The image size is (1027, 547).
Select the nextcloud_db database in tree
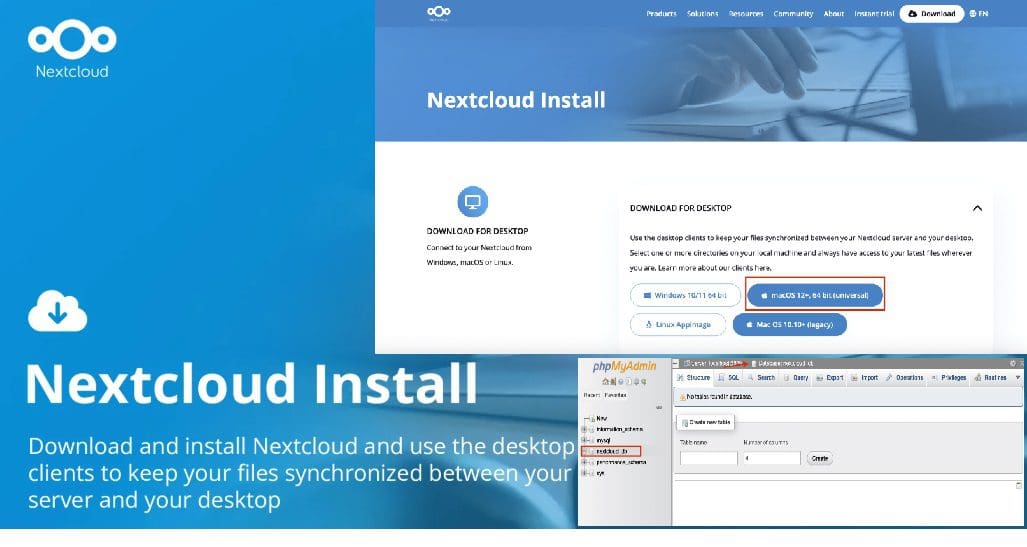click(612, 451)
